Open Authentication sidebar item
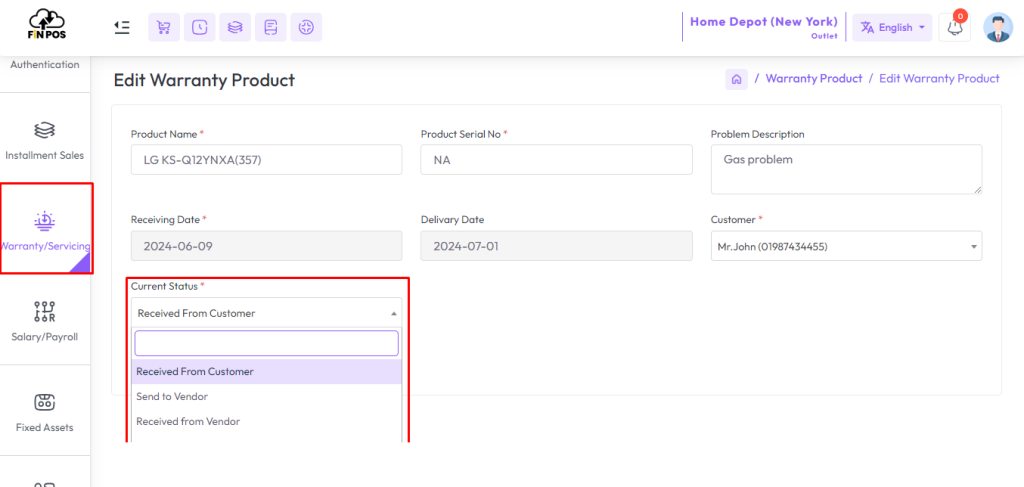 coord(44,65)
